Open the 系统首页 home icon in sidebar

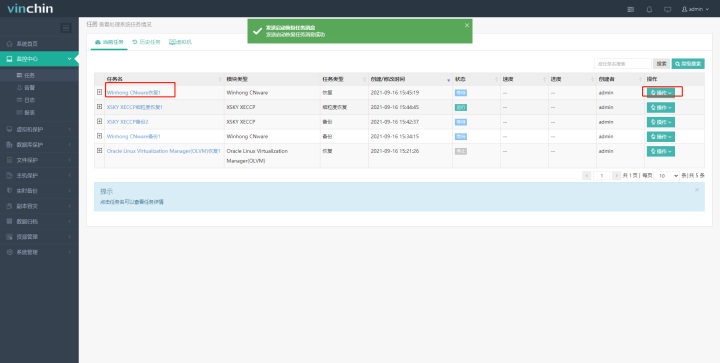(x=10, y=44)
